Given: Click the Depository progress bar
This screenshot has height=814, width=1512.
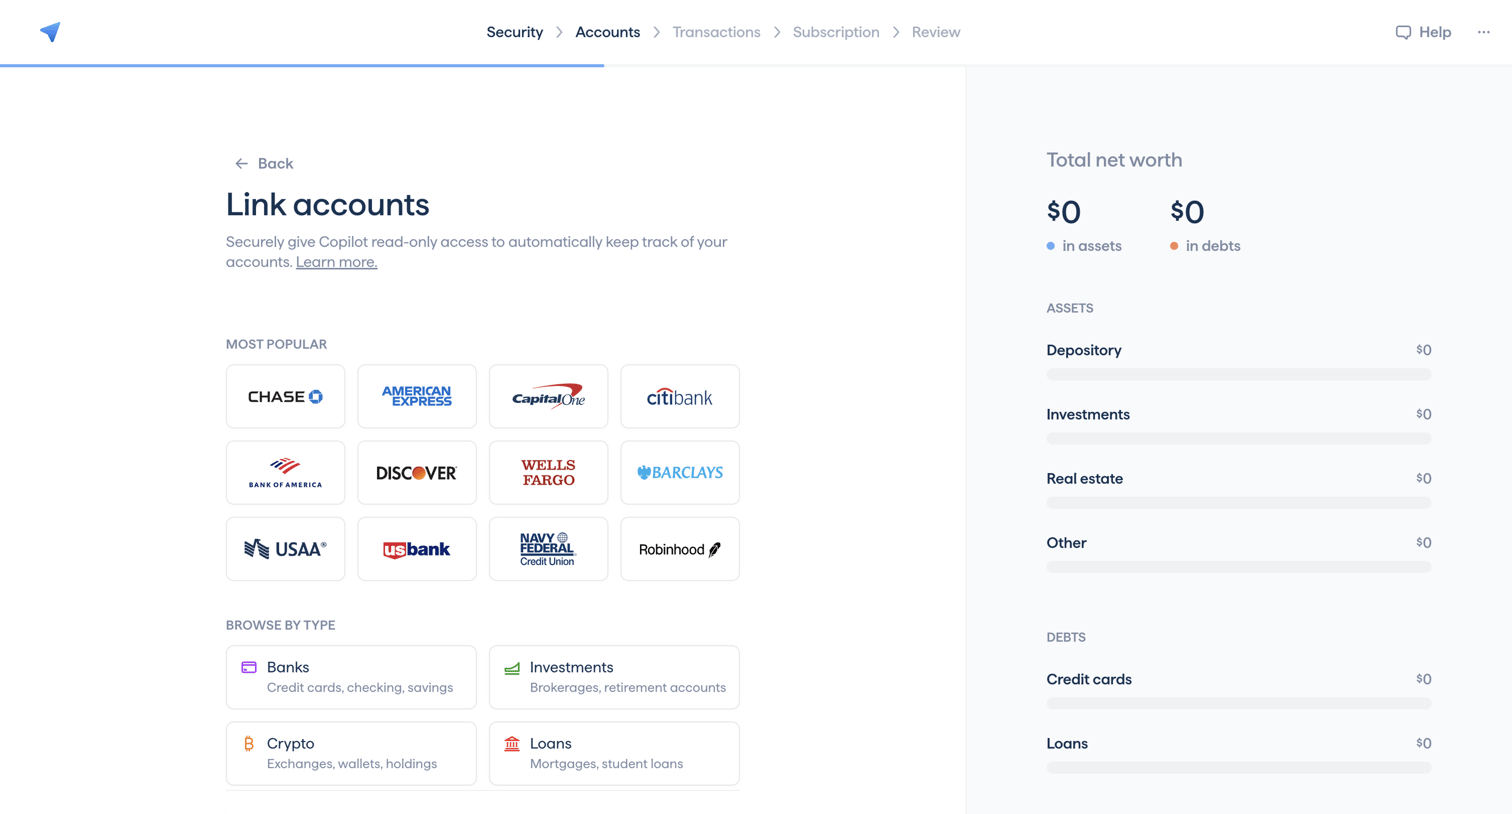Looking at the screenshot, I should point(1239,374).
